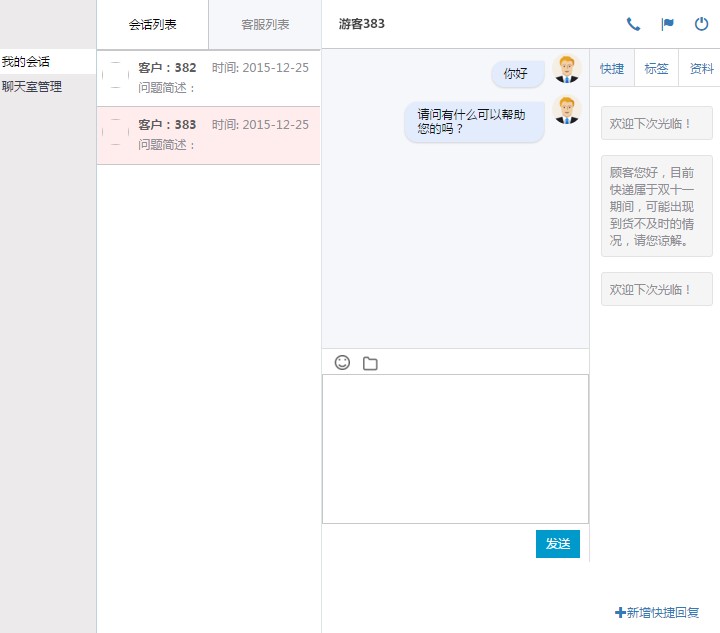
Task: Click the message text input area
Action: (x=455, y=449)
